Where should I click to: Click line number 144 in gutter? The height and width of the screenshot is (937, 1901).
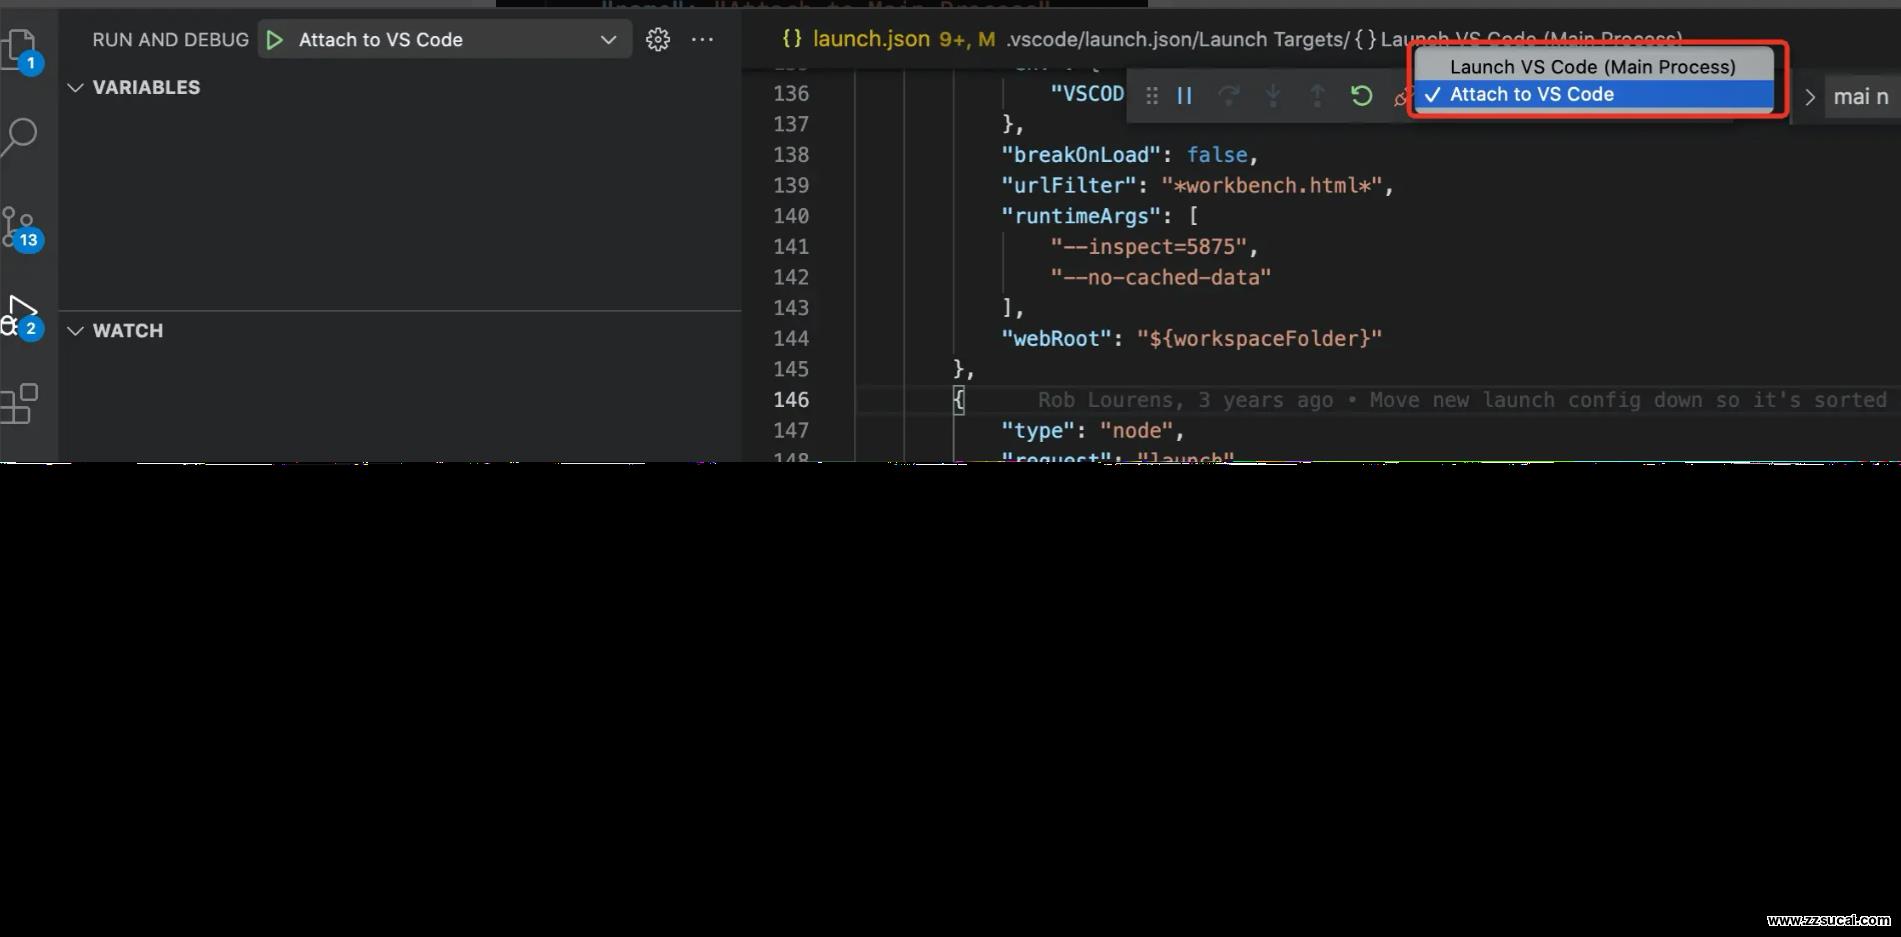791,339
